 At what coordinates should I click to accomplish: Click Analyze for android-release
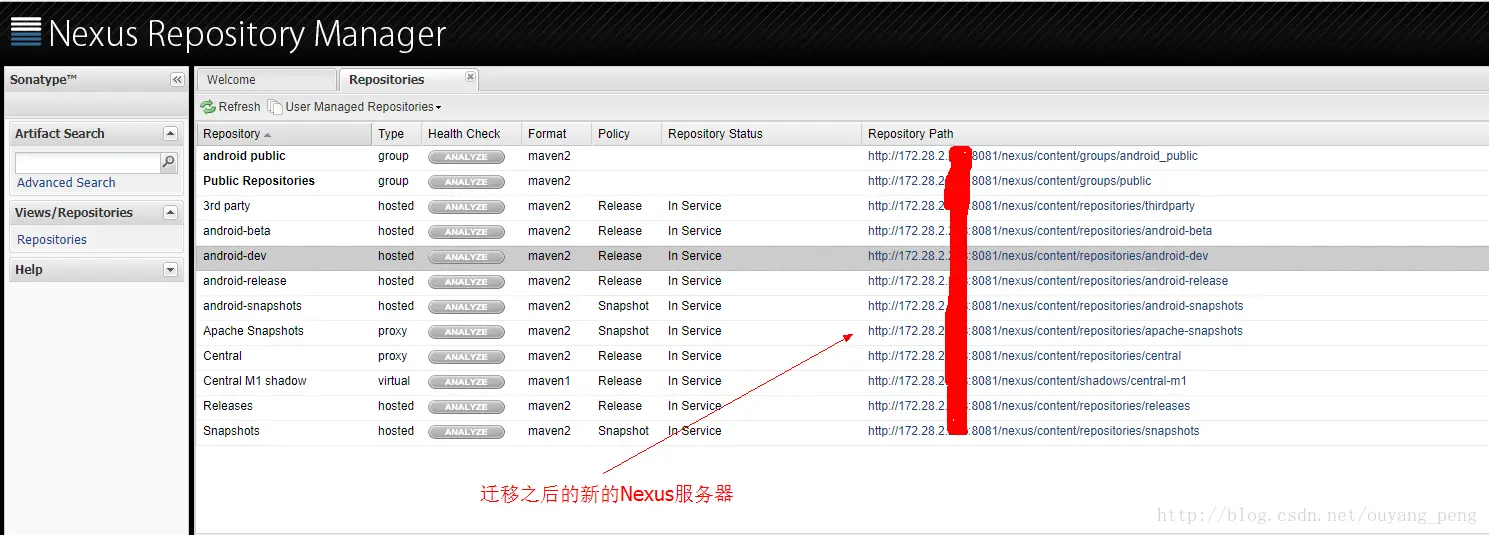point(466,282)
